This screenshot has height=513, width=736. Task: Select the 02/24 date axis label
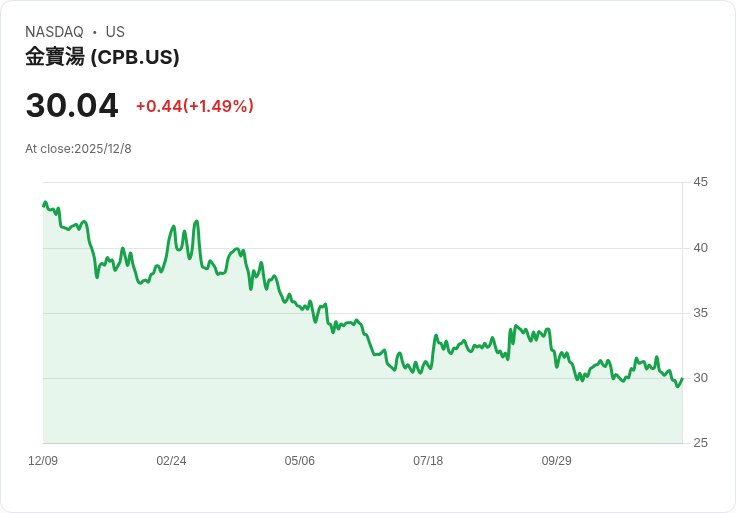pyautogui.click(x=171, y=461)
